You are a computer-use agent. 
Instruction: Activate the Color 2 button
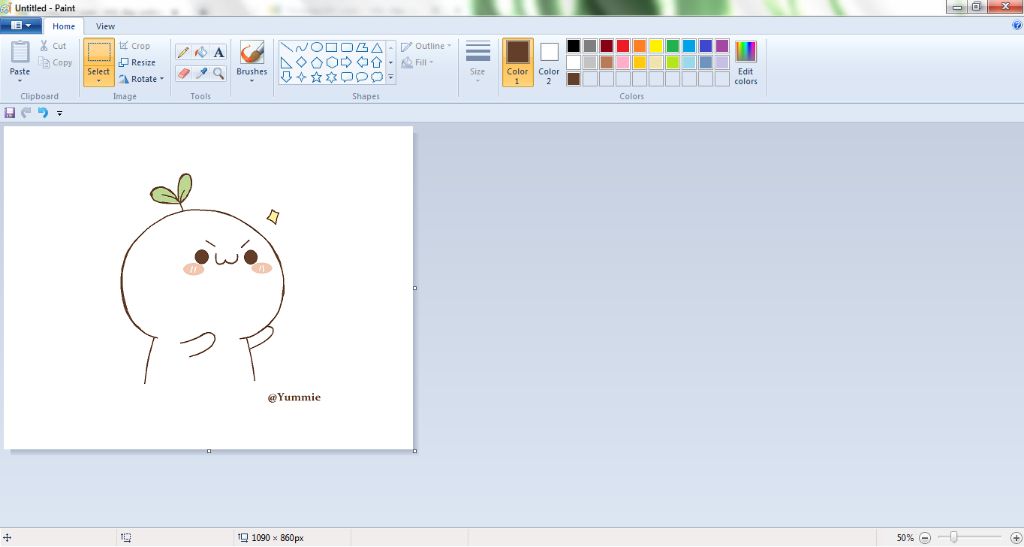point(549,63)
